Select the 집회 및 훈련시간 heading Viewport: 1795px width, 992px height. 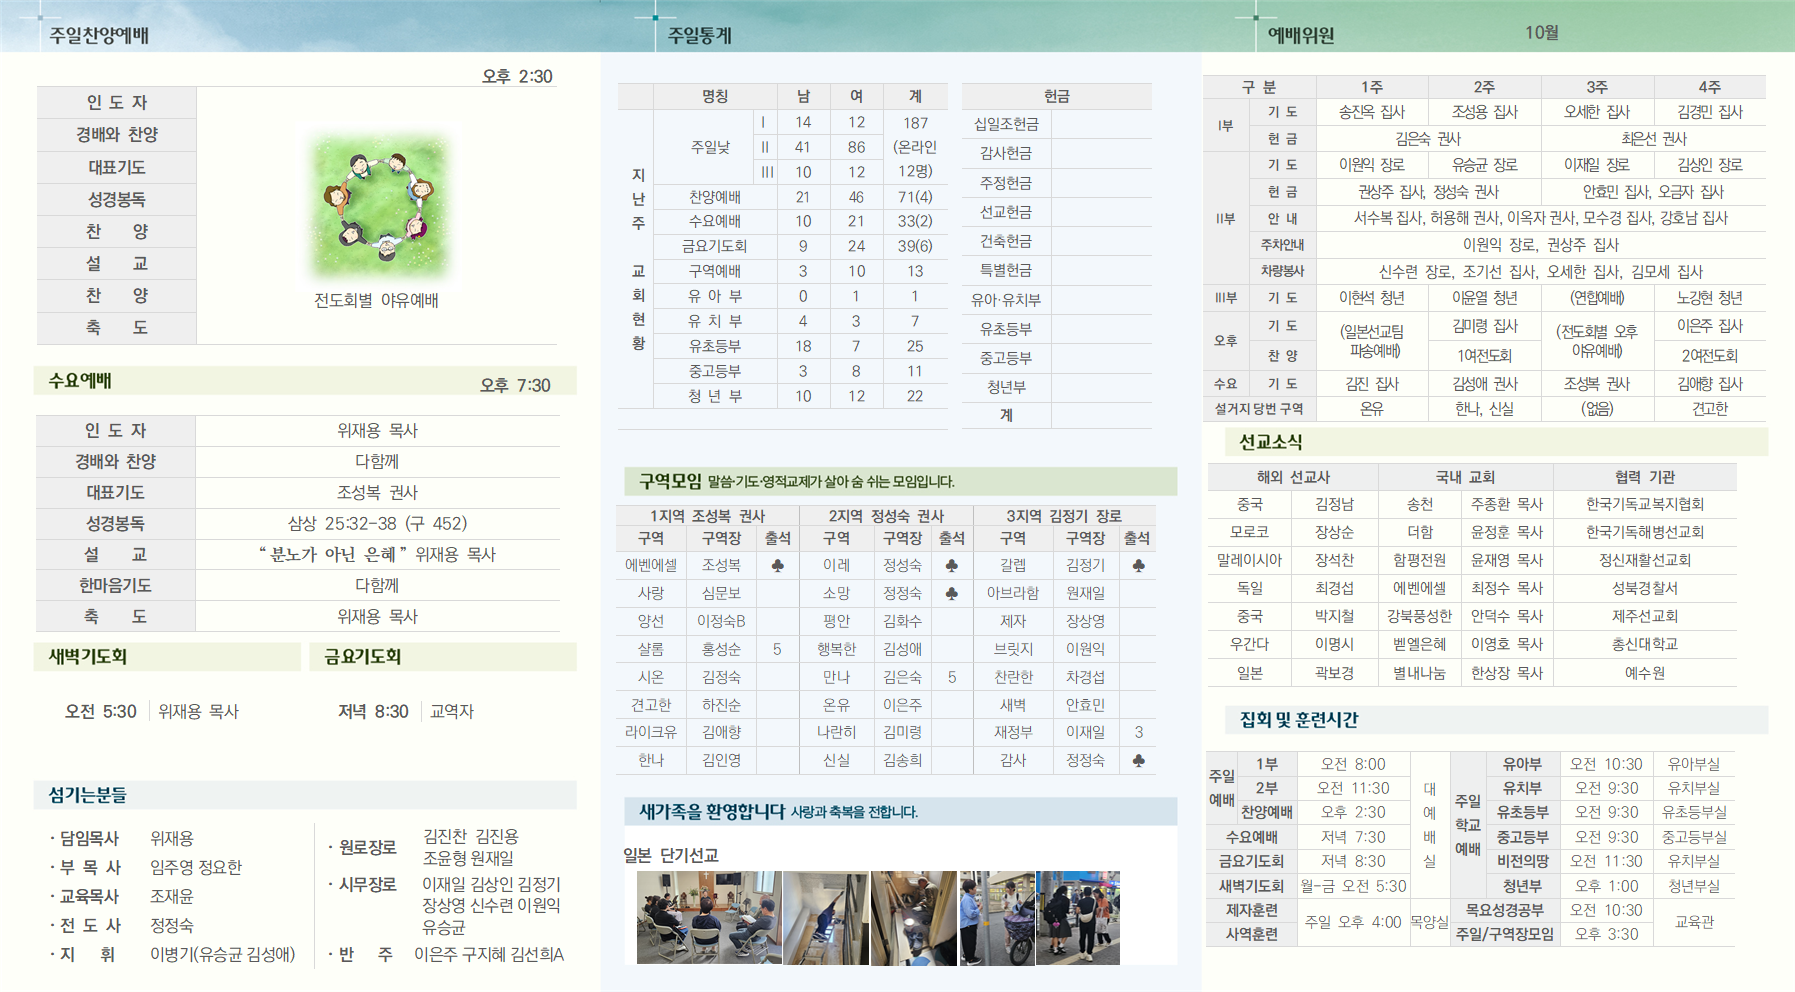(1299, 719)
